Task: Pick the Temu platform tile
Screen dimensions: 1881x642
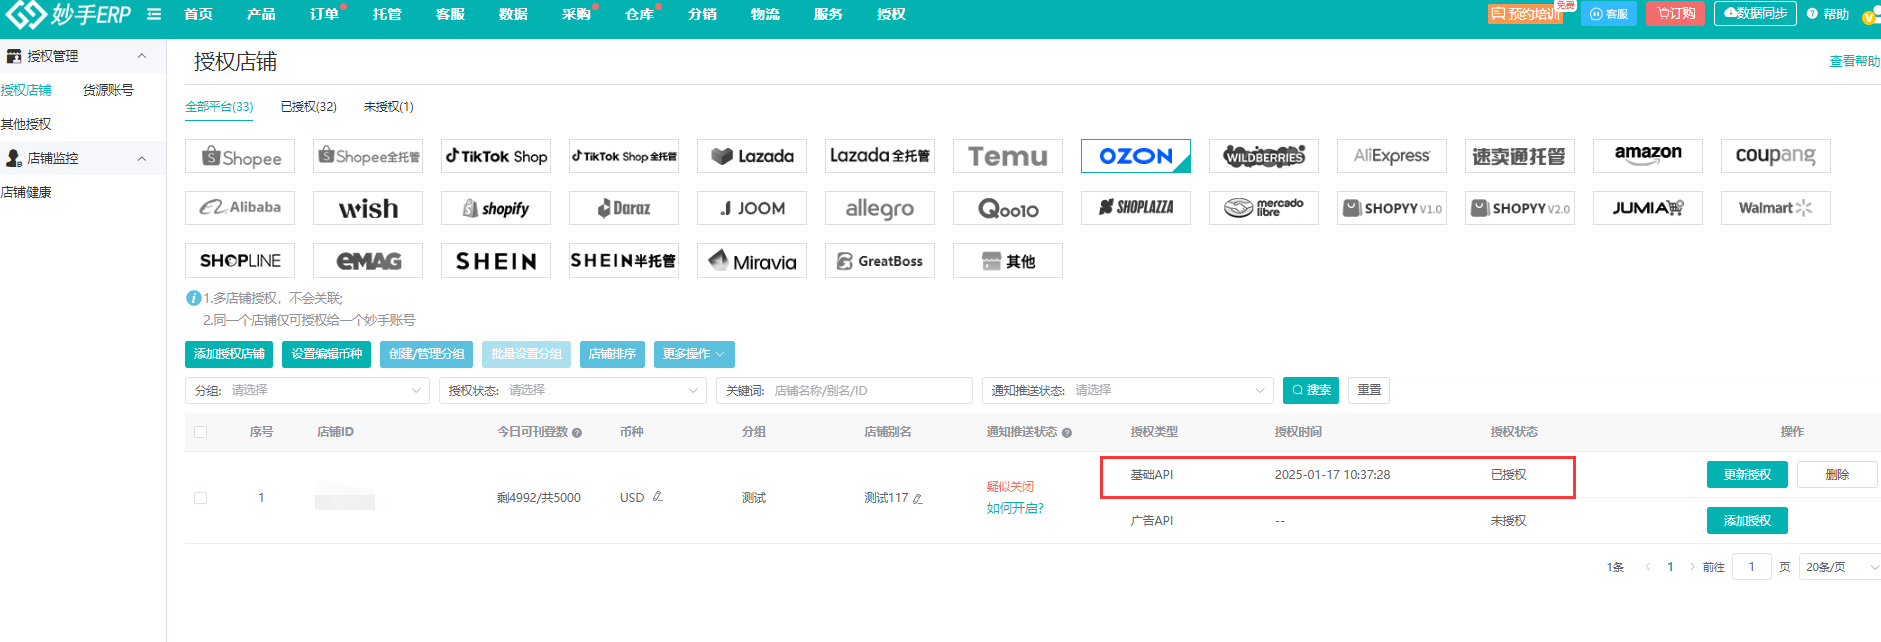Action: point(1007,157)
